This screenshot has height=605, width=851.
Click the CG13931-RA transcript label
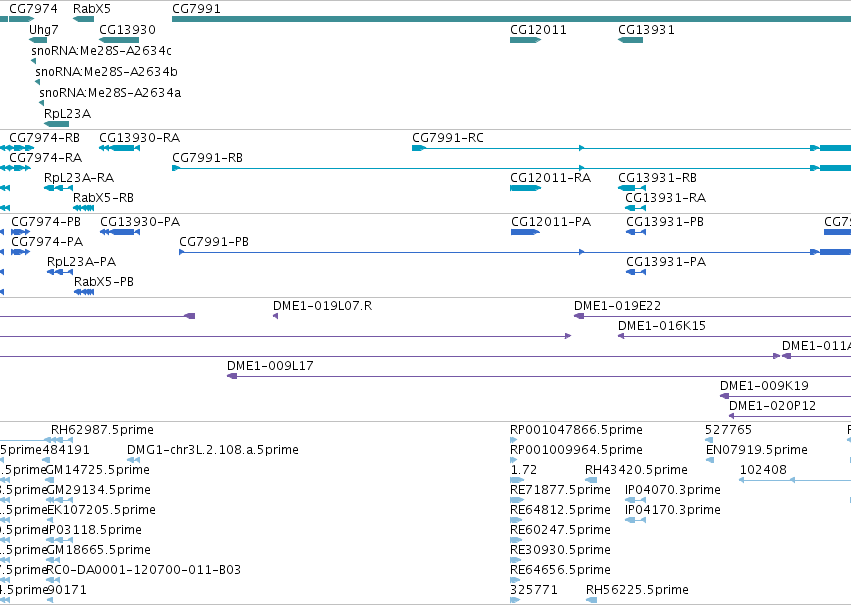665,198
